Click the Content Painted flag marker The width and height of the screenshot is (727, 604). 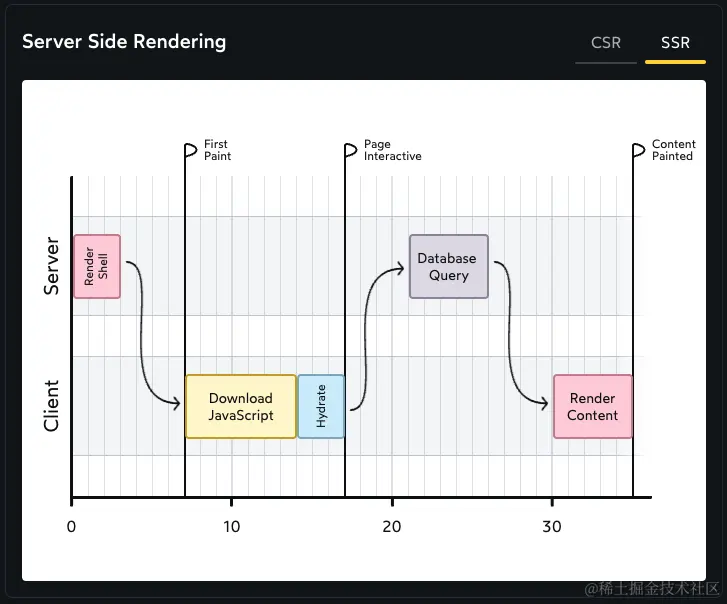(638, 150)
